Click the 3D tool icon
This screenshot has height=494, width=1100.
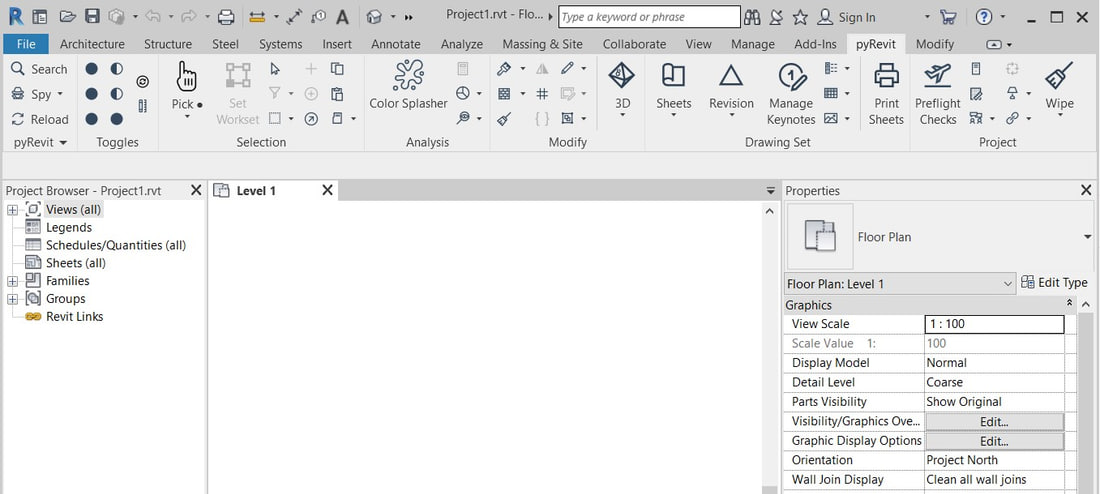622,75
